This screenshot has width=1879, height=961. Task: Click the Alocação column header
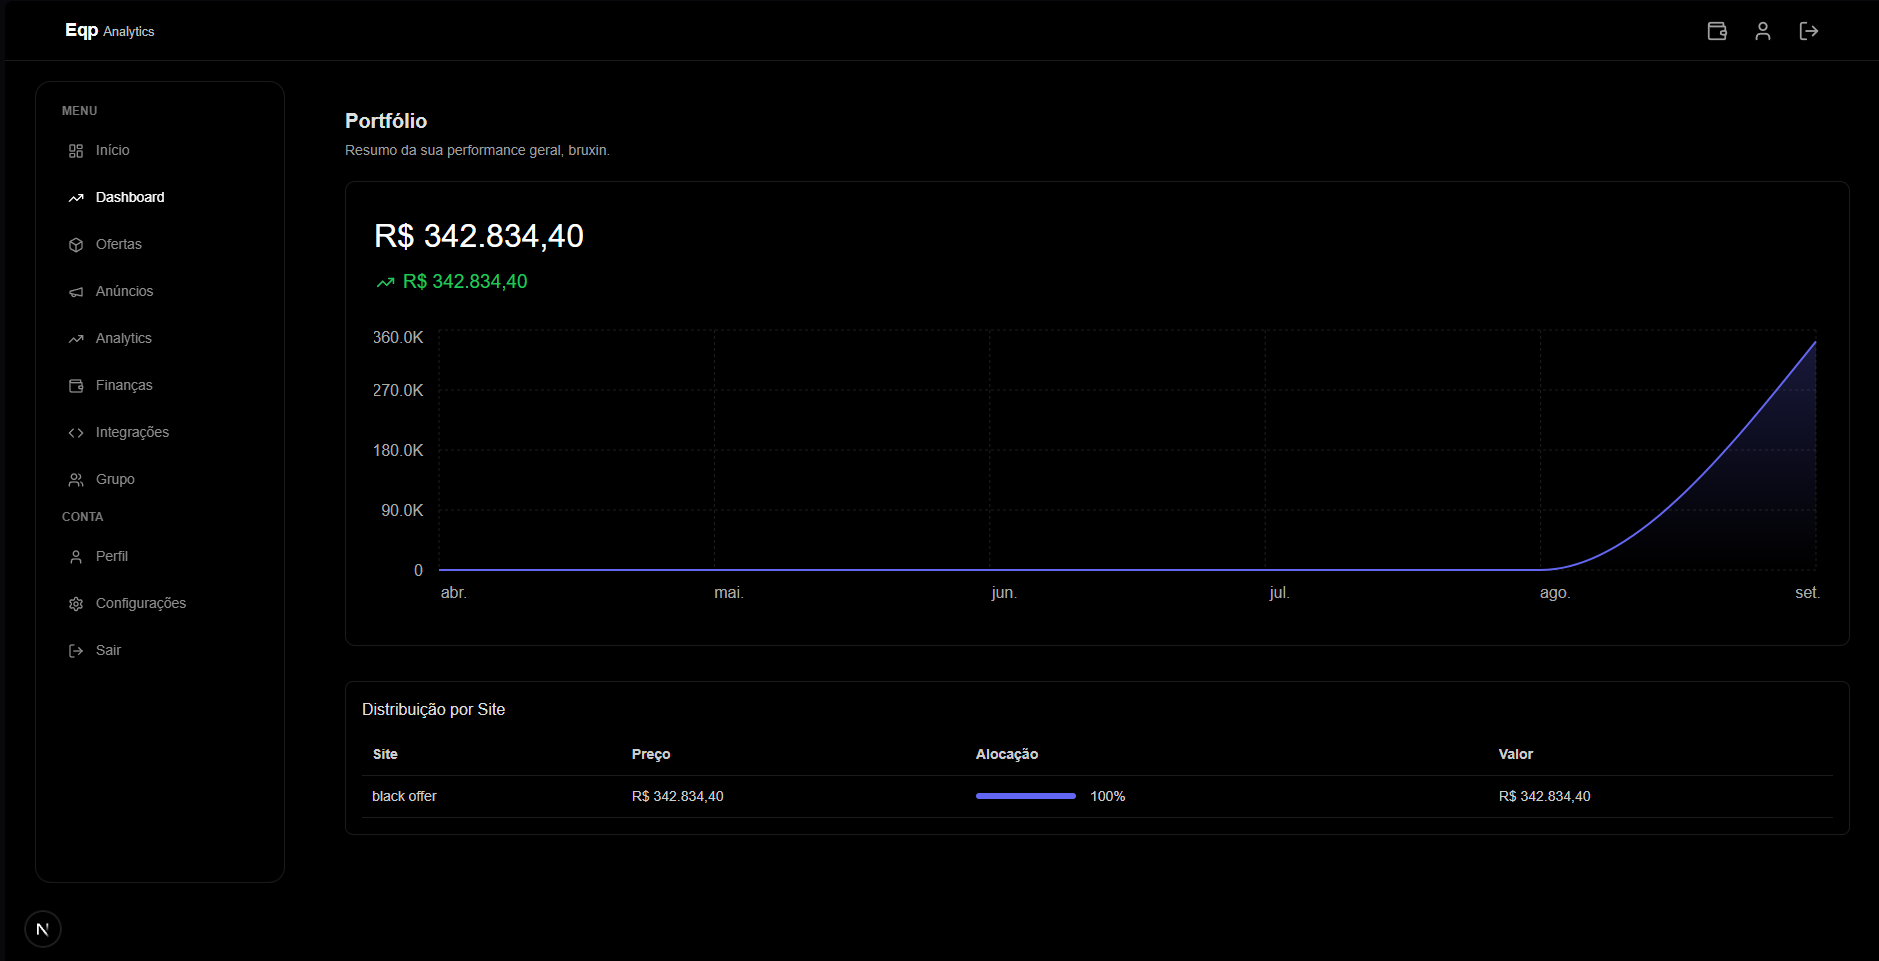point(1007,754)
